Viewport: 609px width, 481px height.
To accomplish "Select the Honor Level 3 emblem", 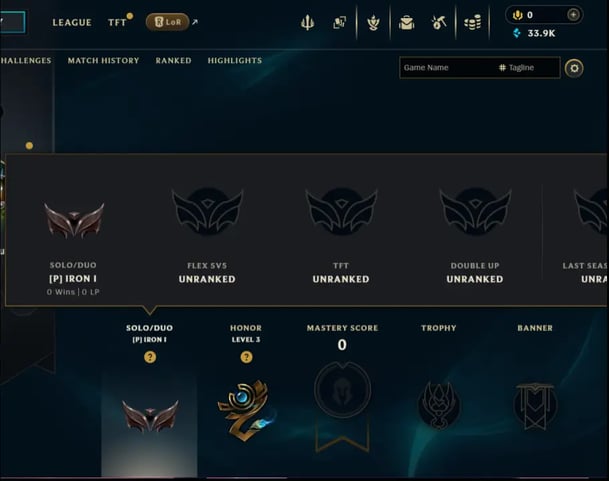I will point(246,410).
